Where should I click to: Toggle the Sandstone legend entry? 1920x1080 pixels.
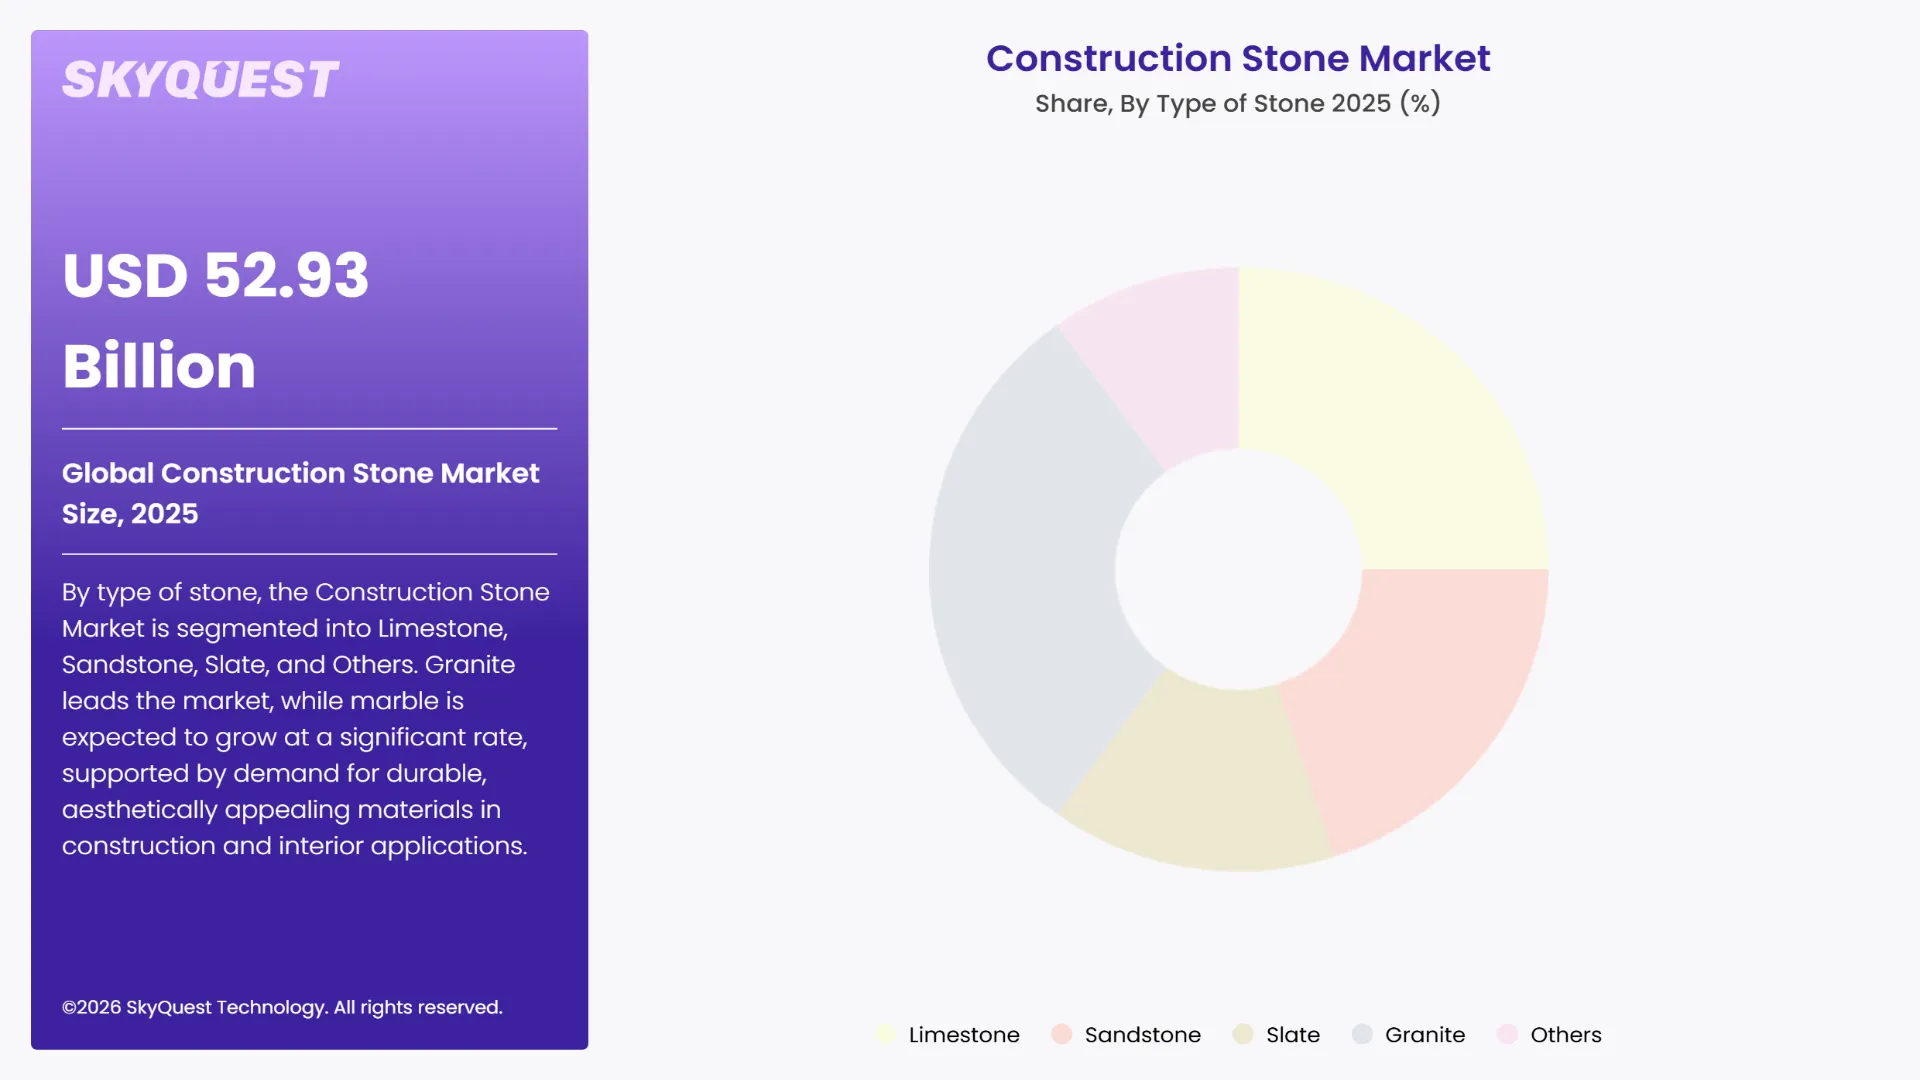tap(1126, 1035)
